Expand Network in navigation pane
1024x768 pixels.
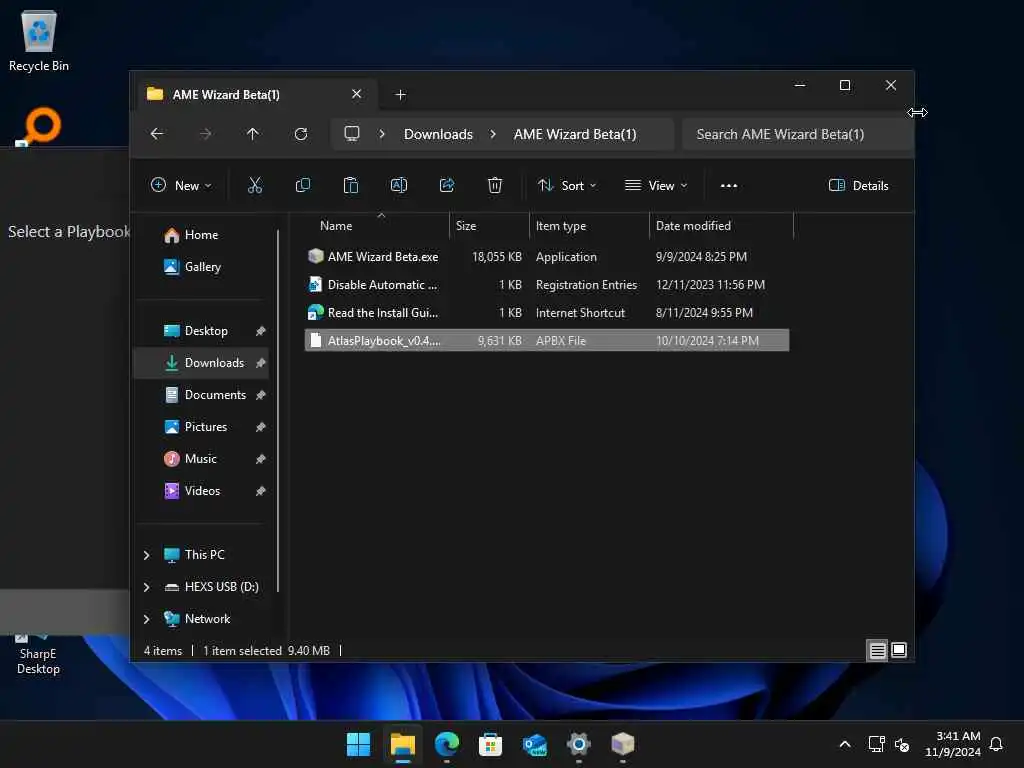pos(146,619)
